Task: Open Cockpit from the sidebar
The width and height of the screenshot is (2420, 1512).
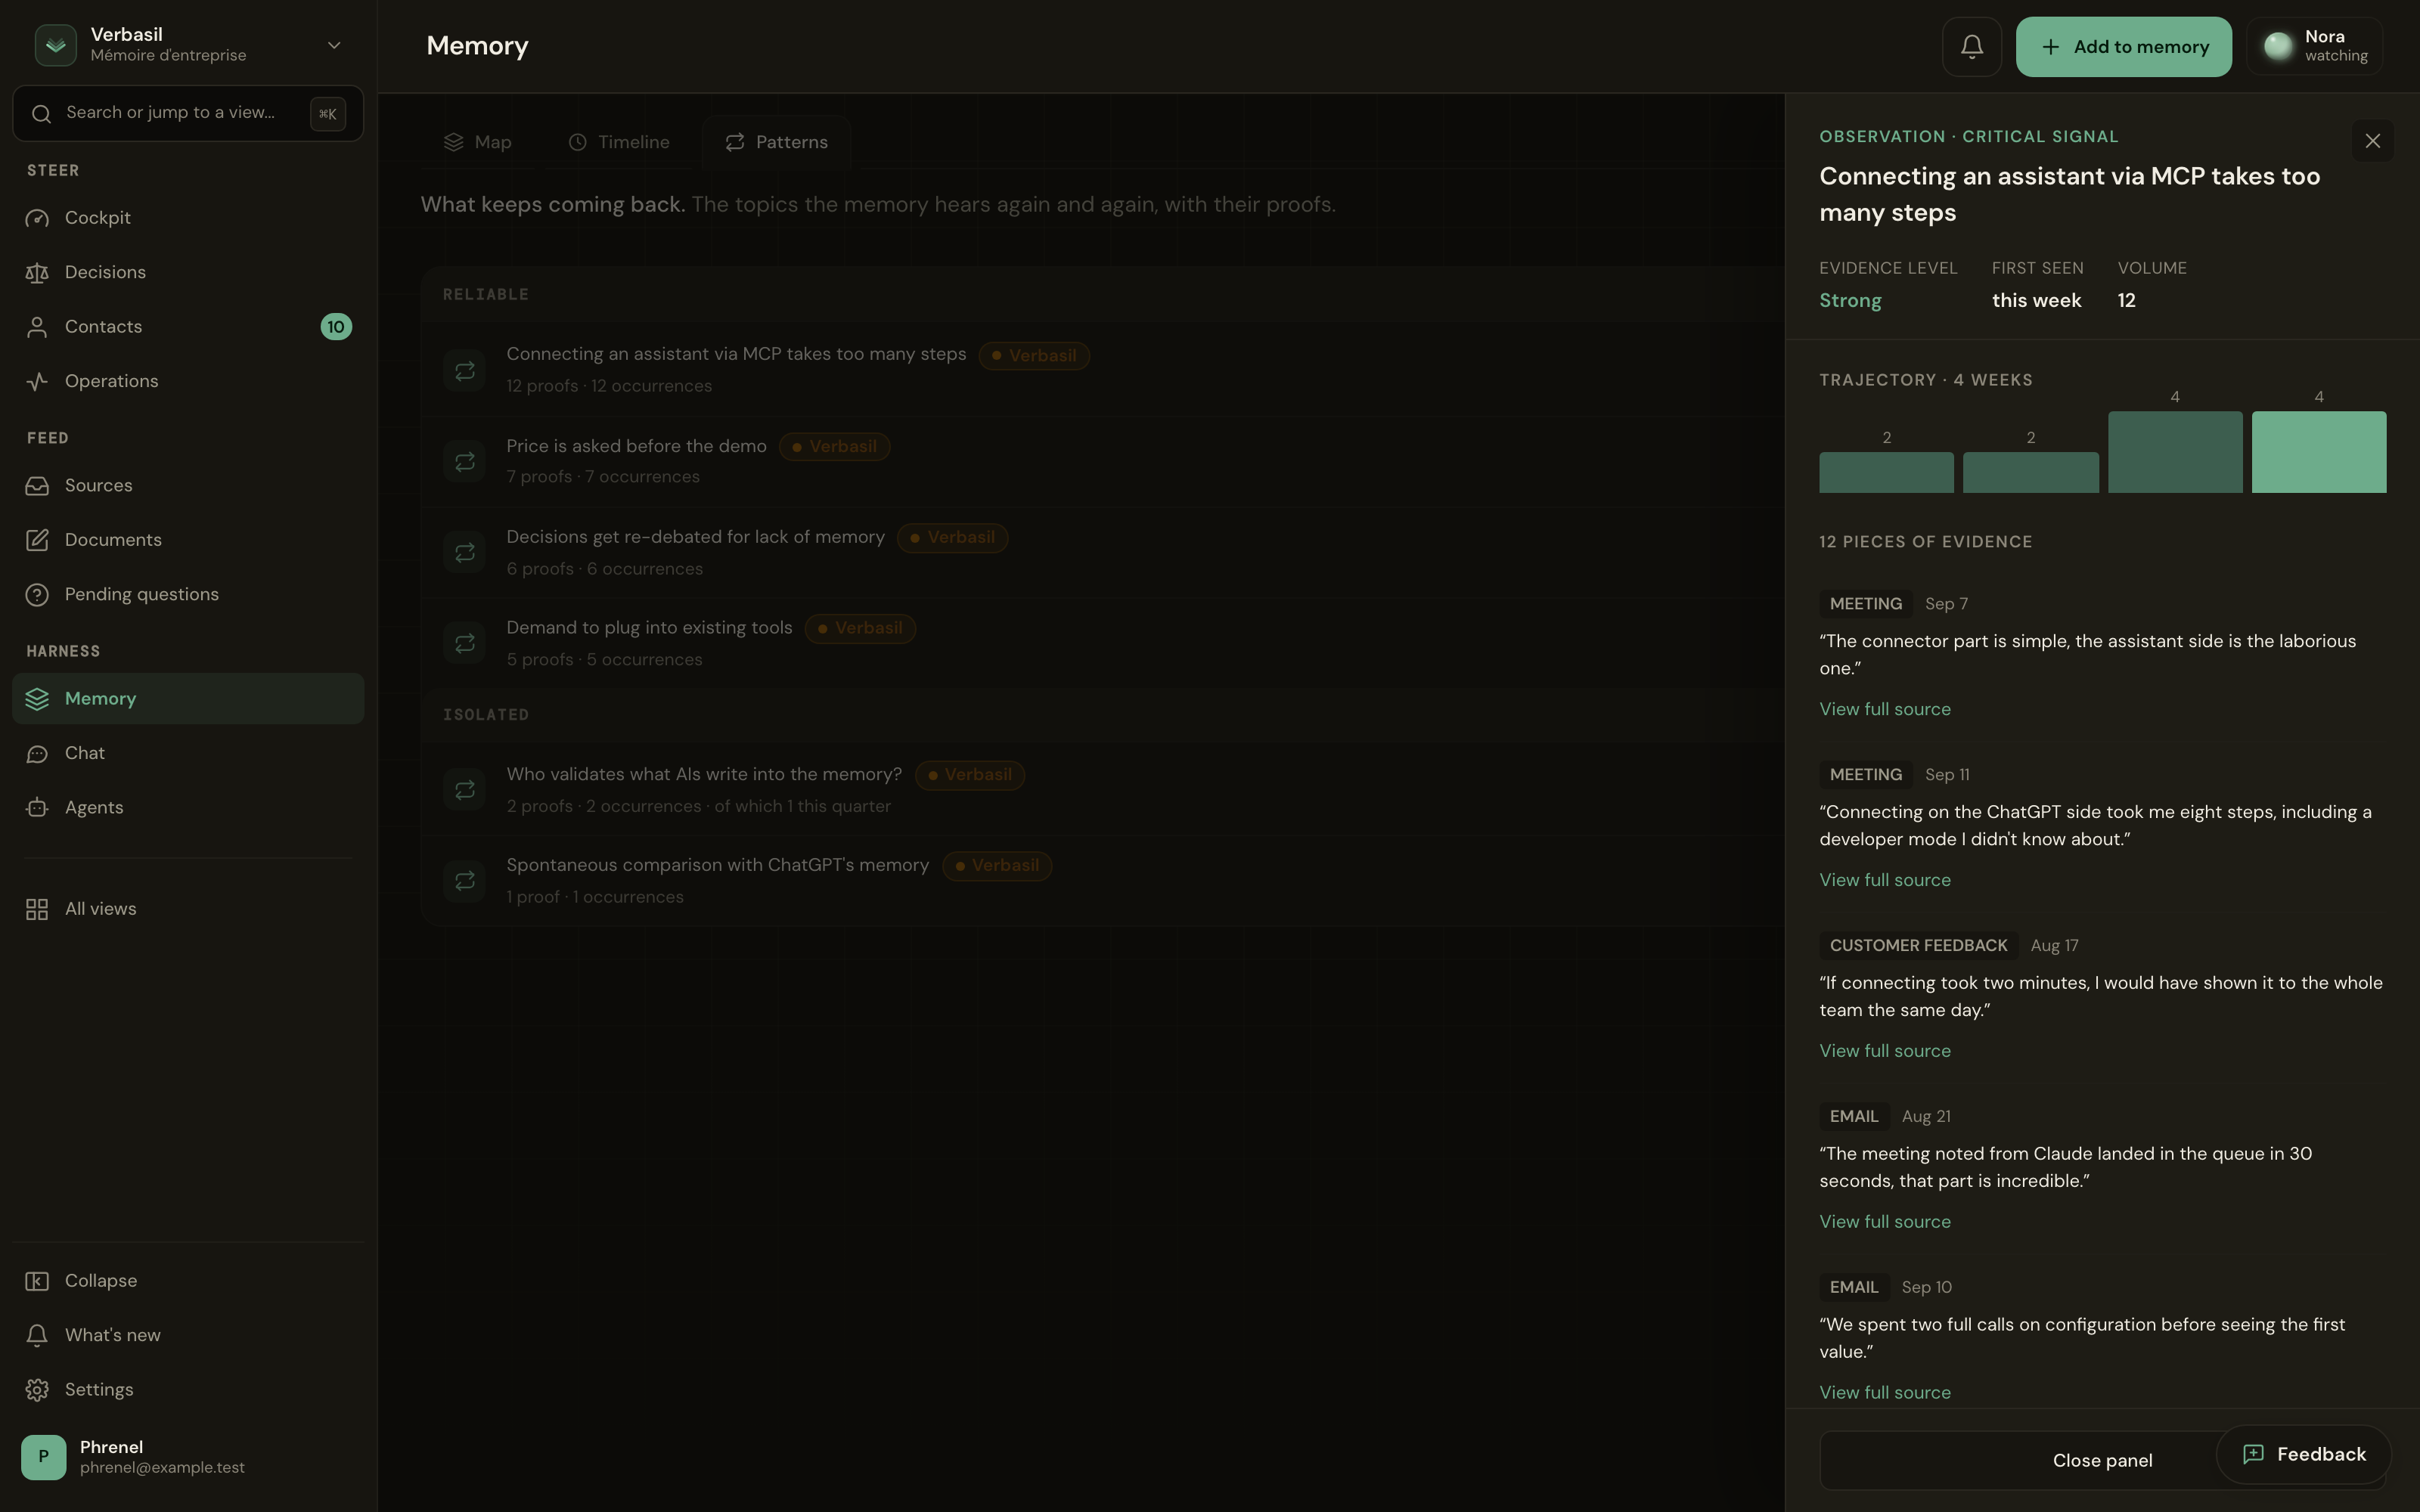Action: click(188, 218)
